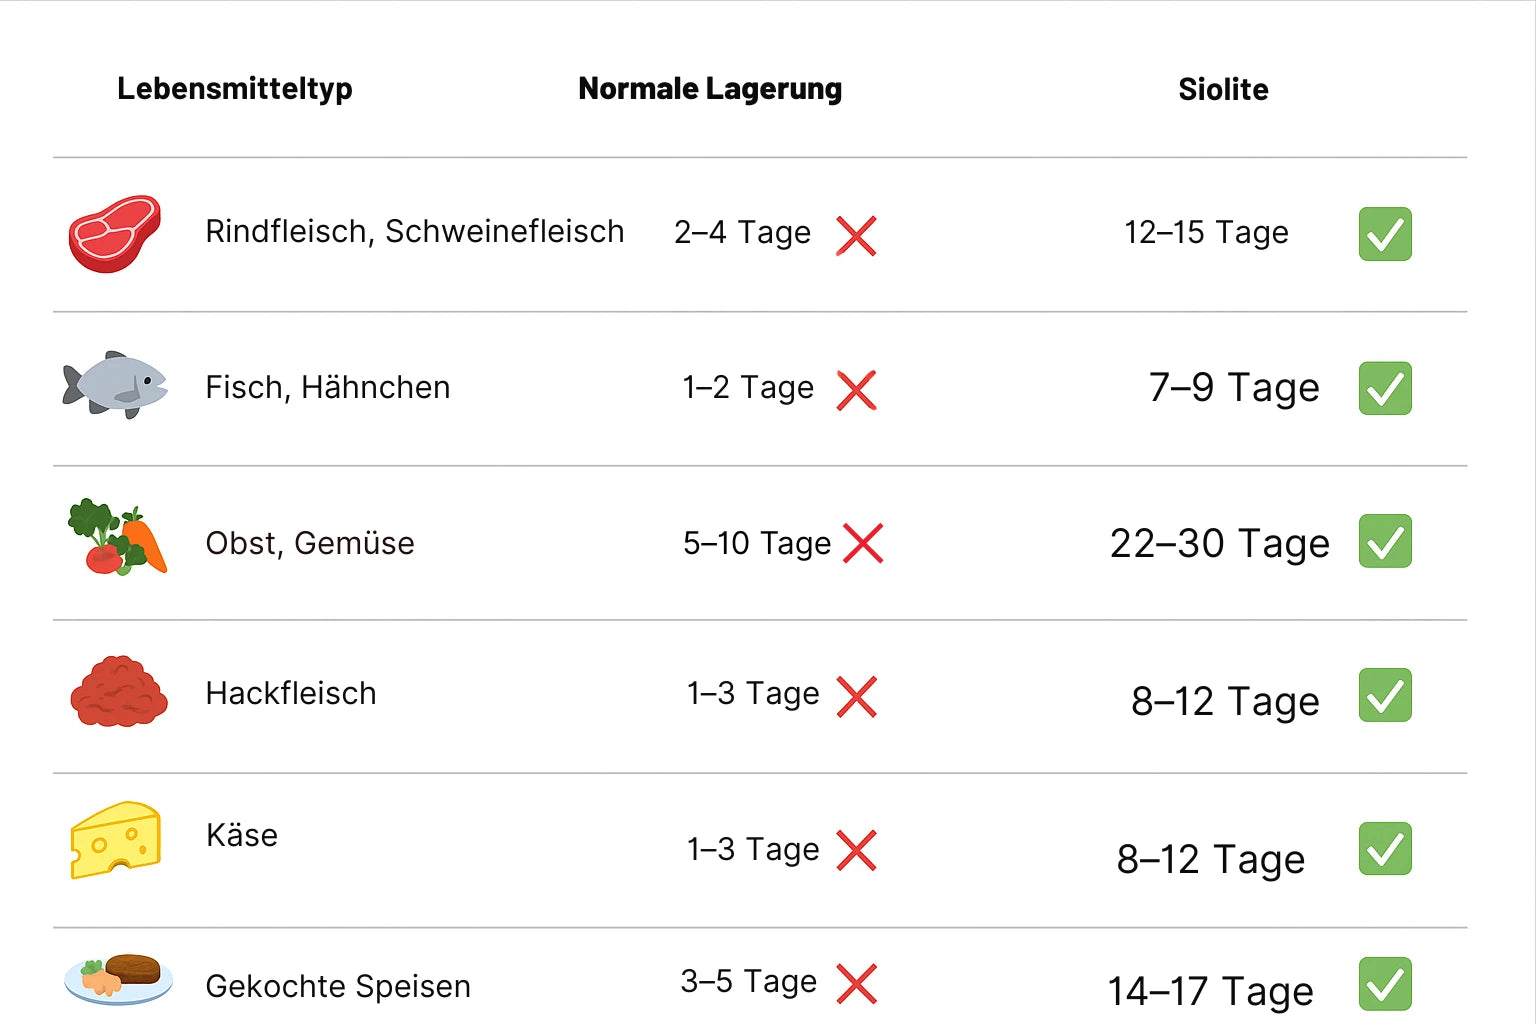Select the vegetables and carrot icon

118,538
